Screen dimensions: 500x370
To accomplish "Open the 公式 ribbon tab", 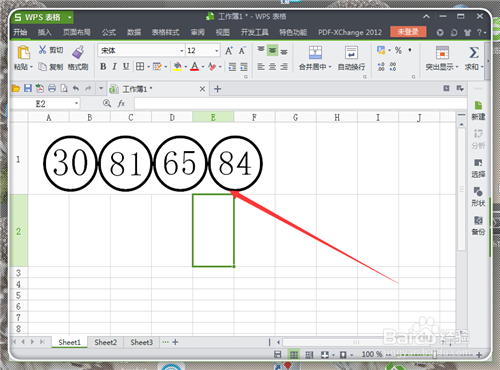I will coord(109,32).
